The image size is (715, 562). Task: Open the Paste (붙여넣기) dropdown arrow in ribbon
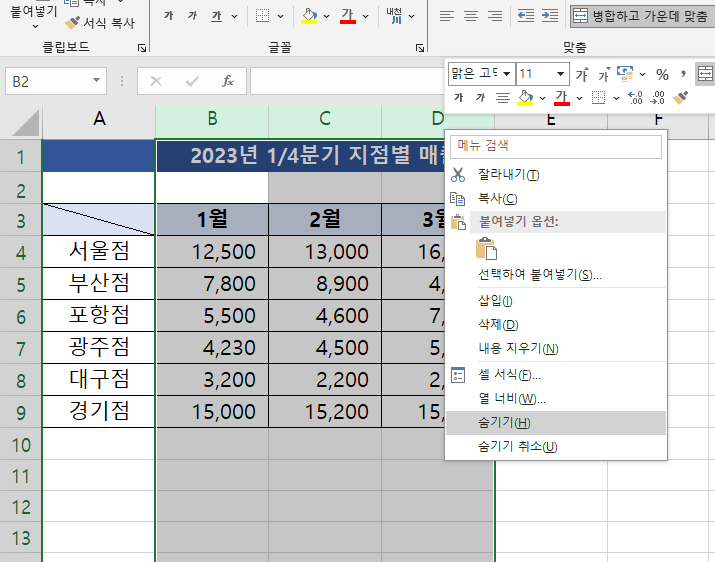pyautogui.click(x=36, y=26)
